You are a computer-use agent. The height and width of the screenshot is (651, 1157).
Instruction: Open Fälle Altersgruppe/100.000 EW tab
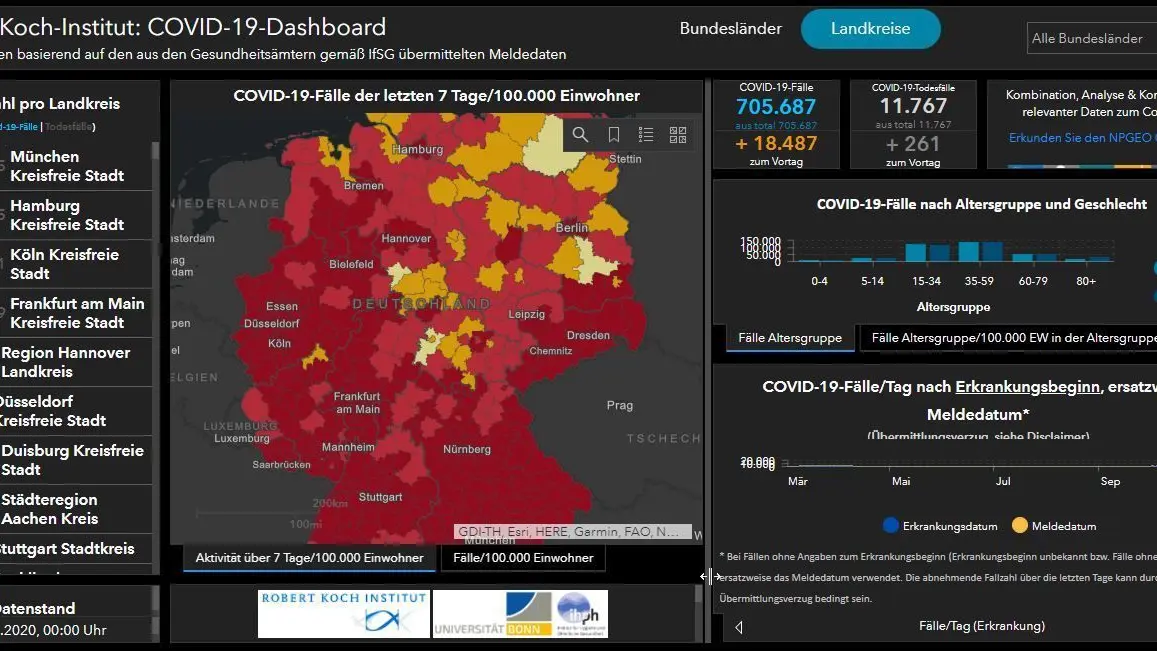tap(1009, 338)
